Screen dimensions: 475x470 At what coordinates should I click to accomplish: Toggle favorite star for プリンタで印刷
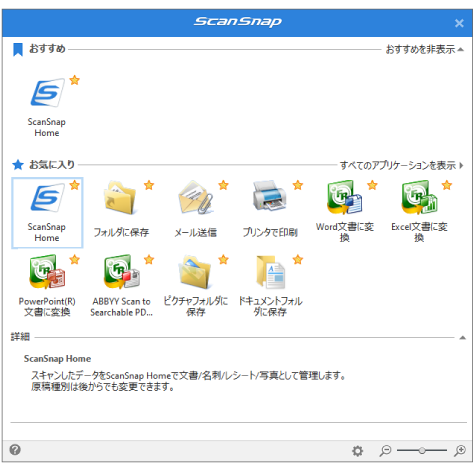click(298, 185)
